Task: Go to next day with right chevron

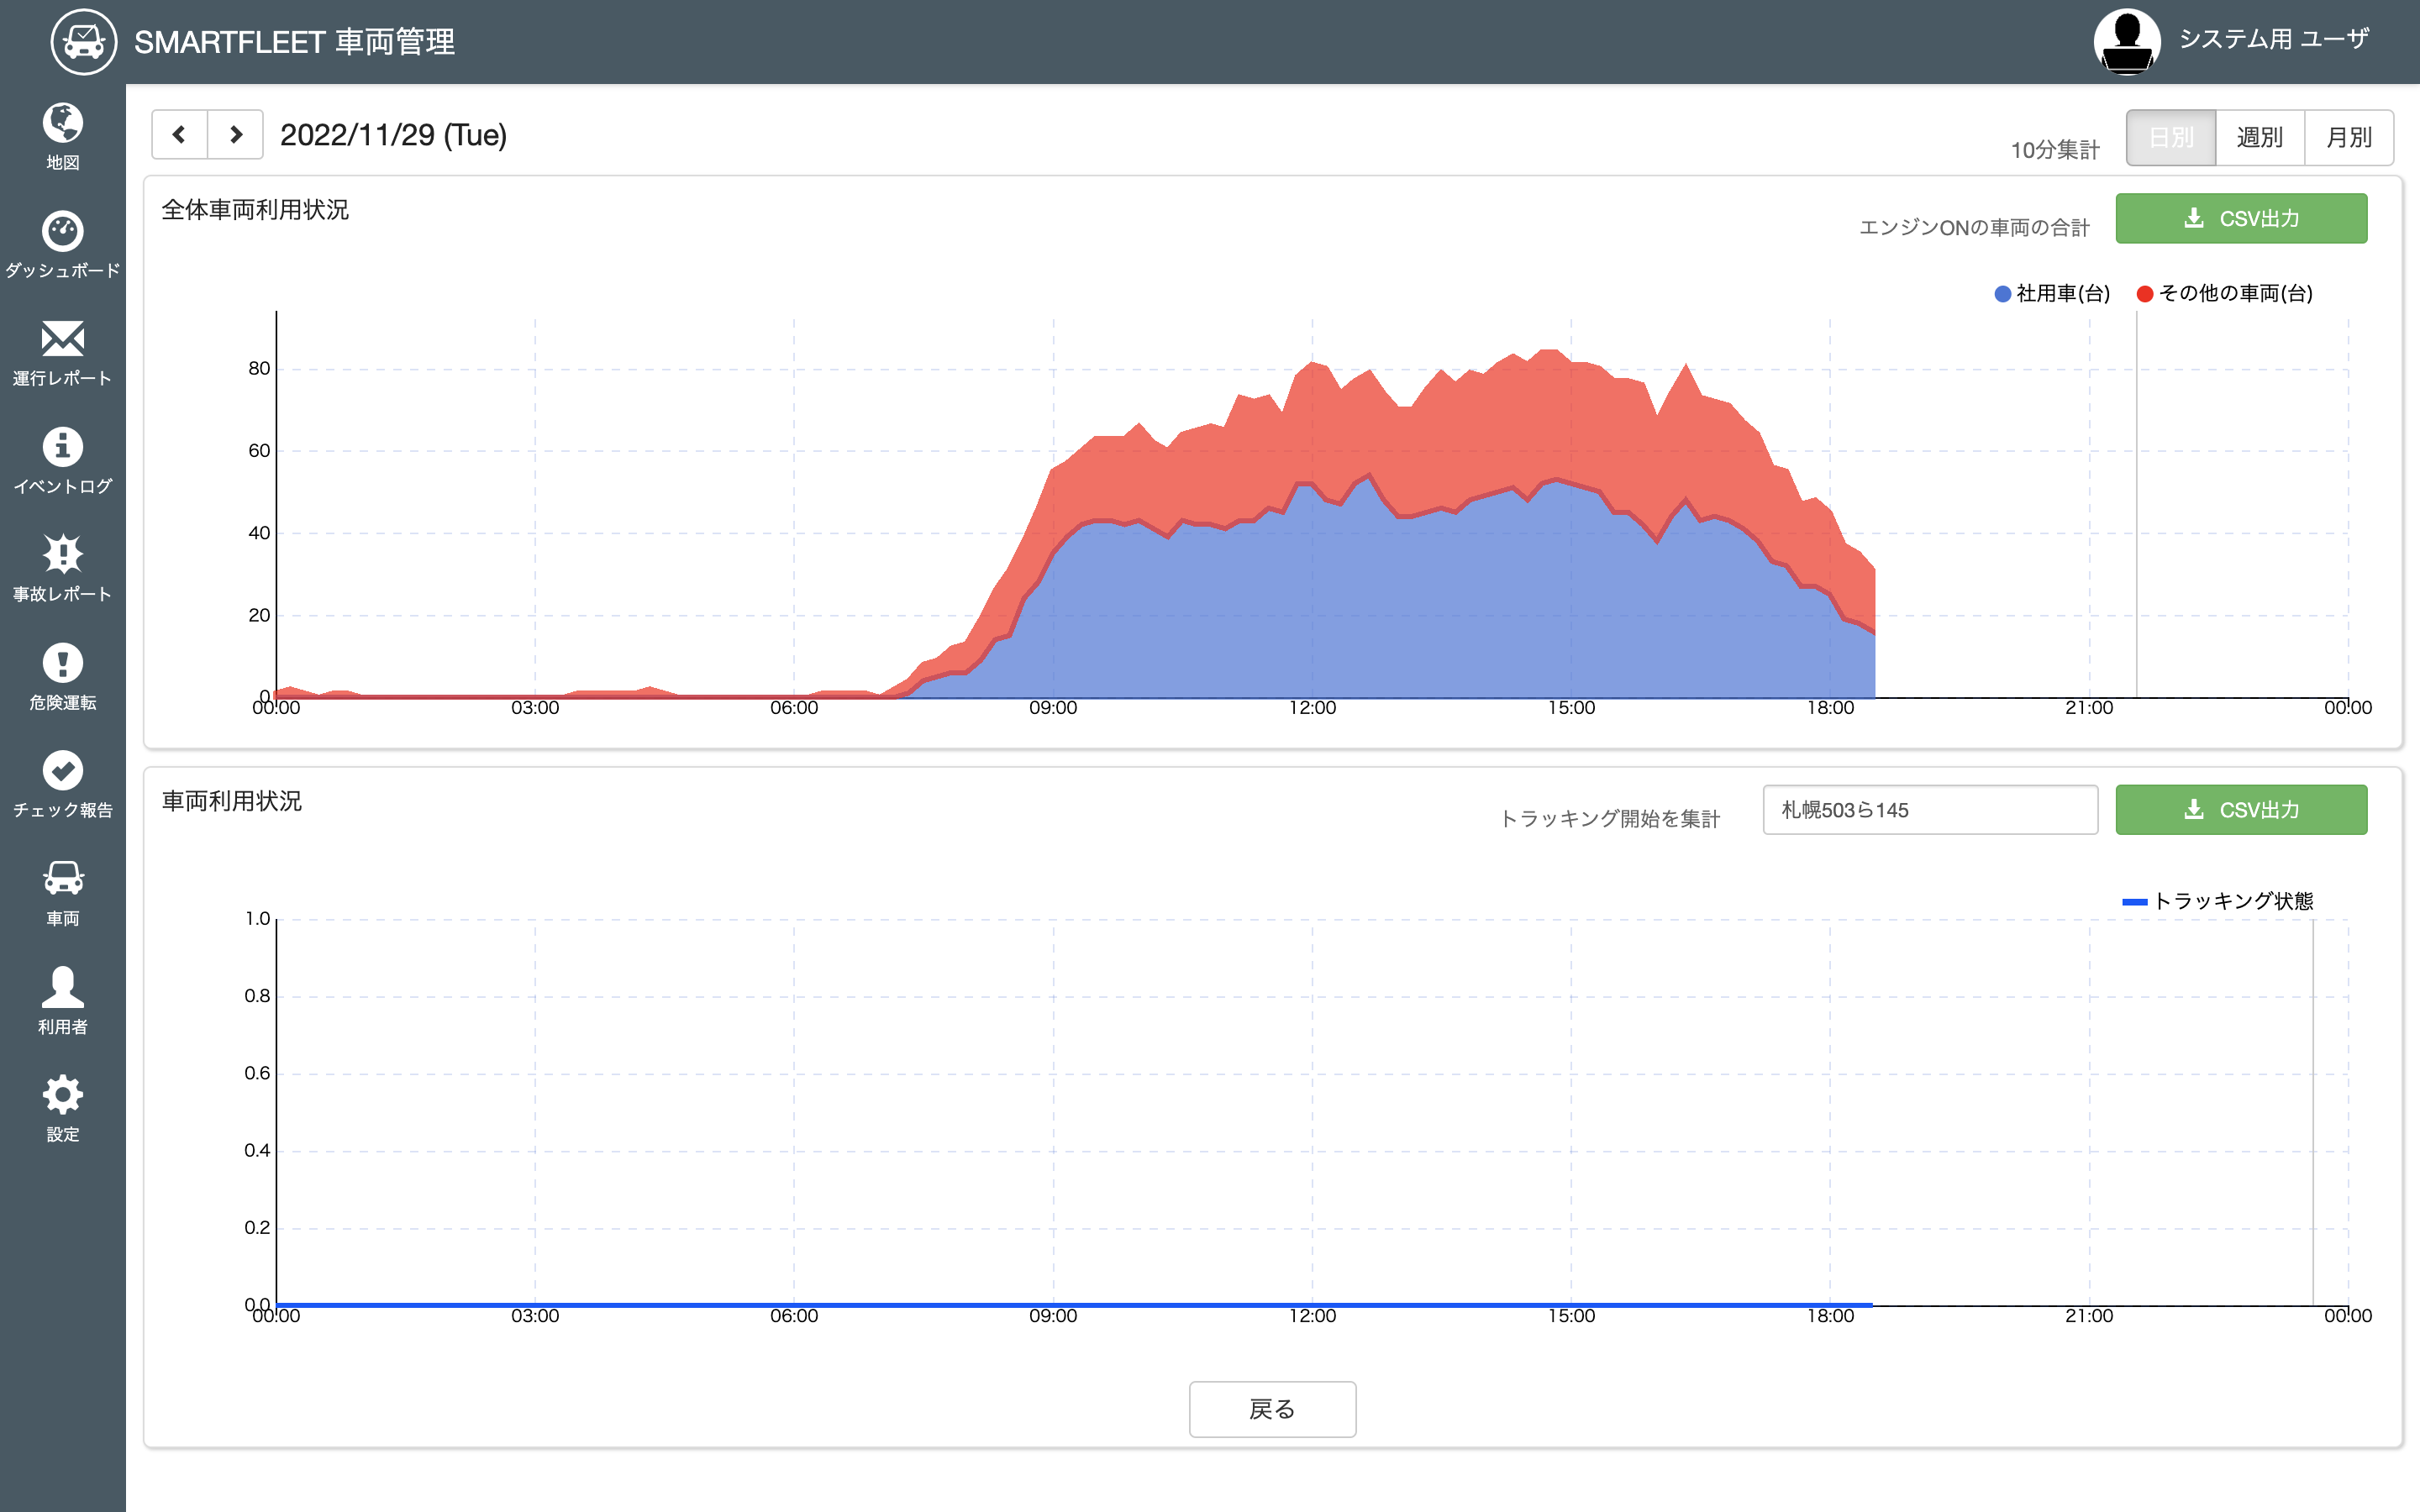Action: coord(236,134)
